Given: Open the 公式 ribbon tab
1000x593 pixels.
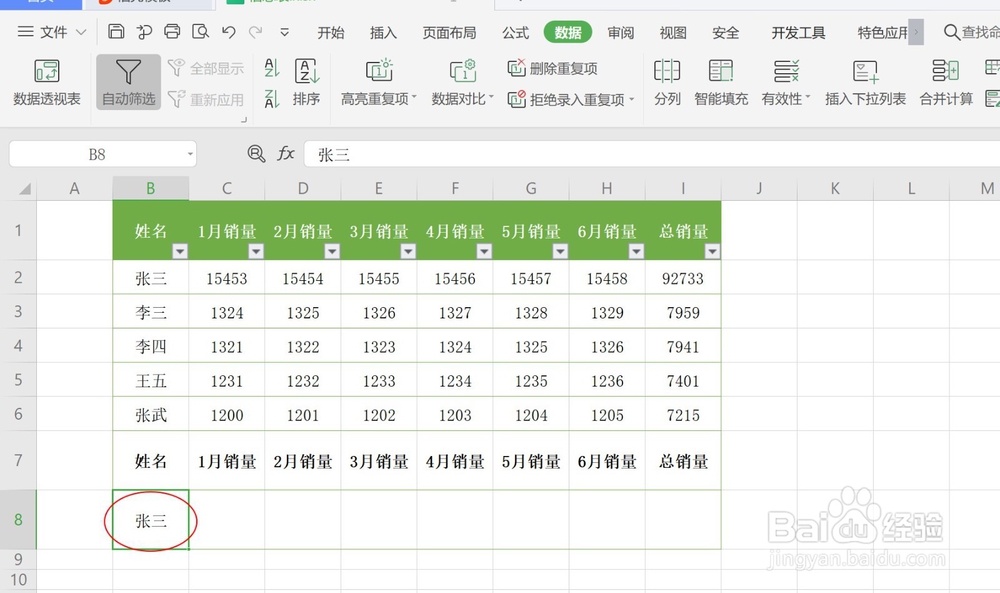Looking at the screenshot, I should [515, 32].
